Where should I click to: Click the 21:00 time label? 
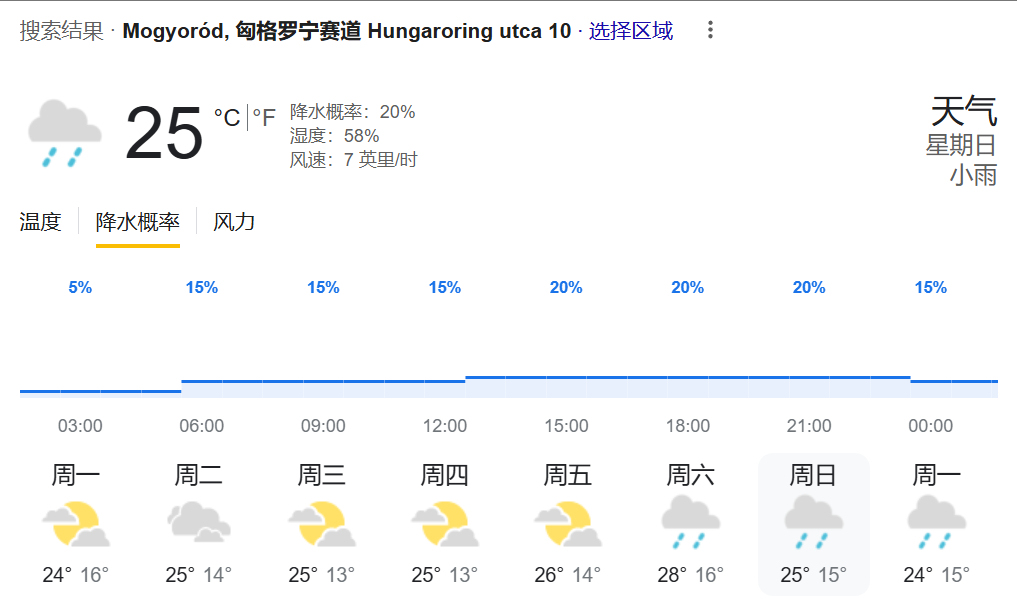809,426
